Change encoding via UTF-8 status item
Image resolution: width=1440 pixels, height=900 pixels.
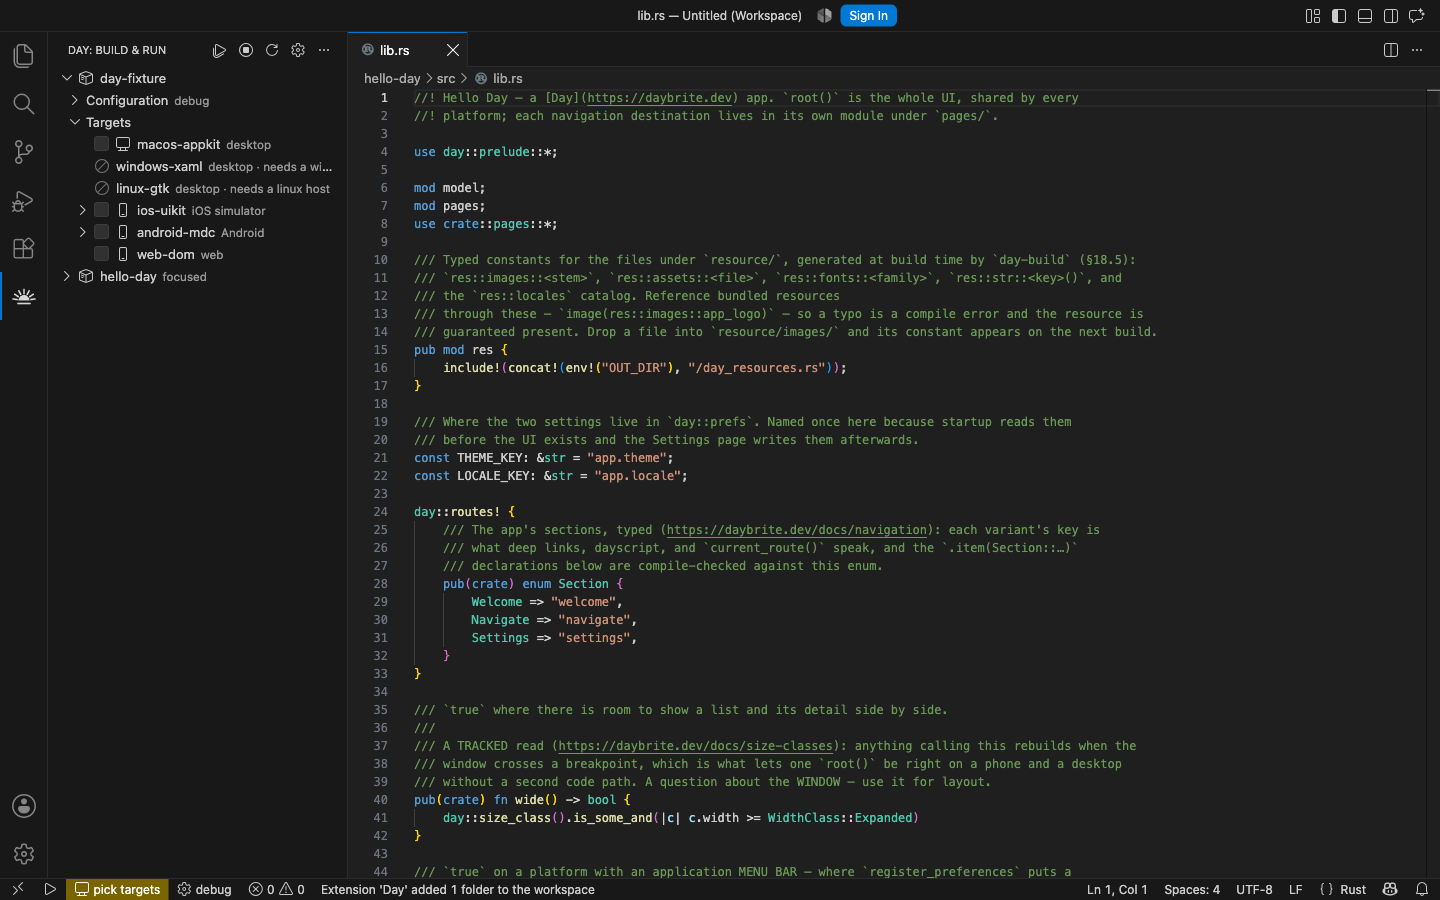point(1254,889)
